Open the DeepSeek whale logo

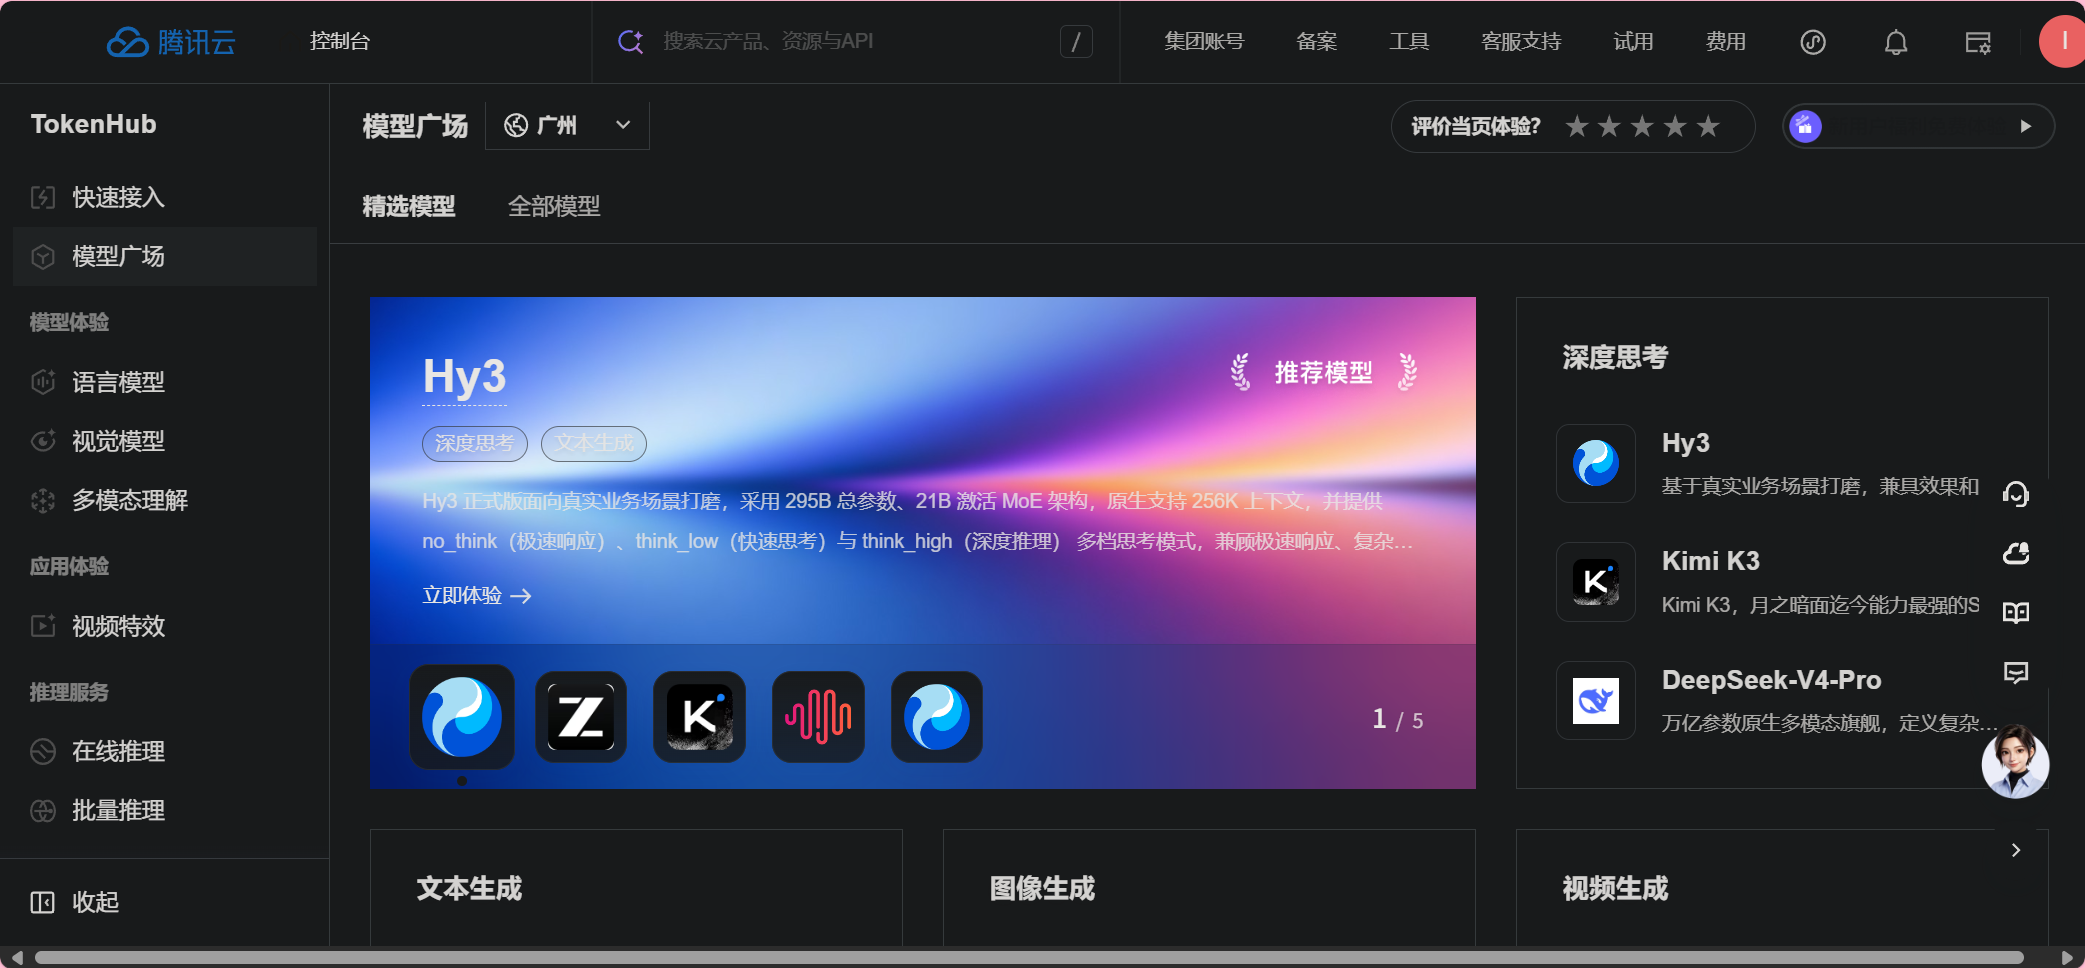[x=1596, y=700]
